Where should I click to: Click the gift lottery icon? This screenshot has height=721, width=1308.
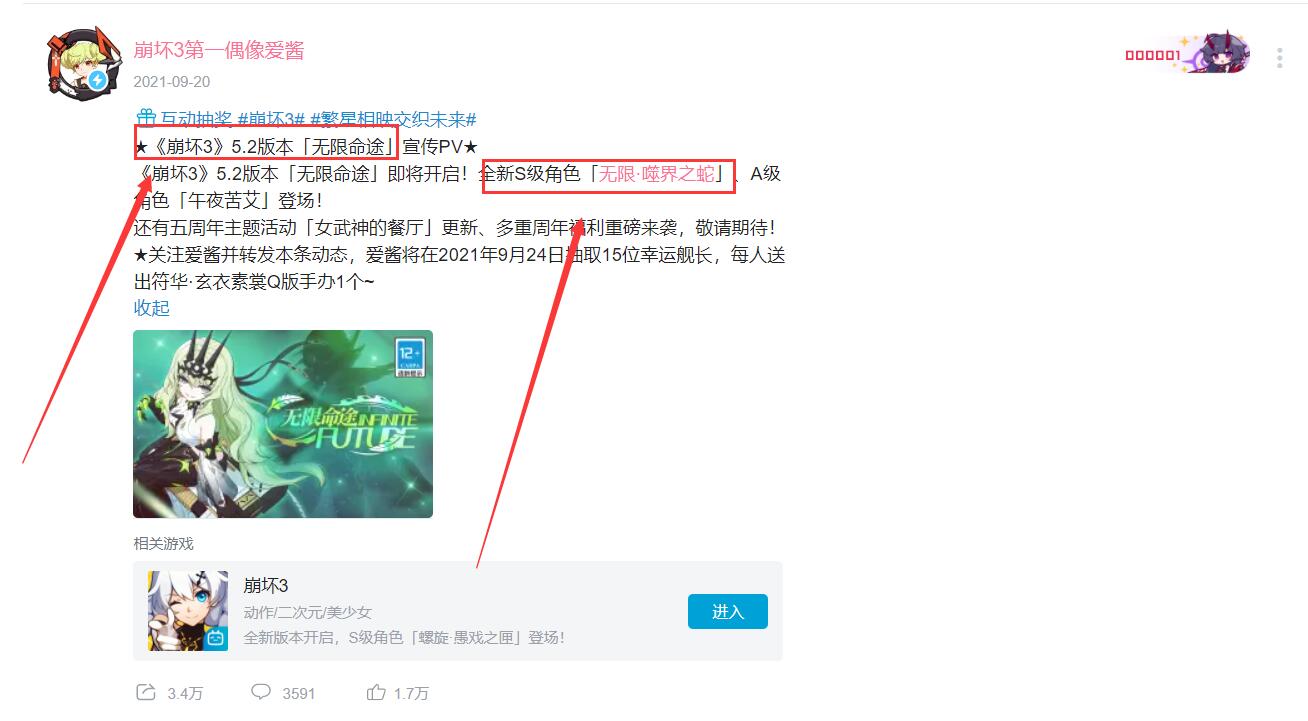tap(144, 119)
